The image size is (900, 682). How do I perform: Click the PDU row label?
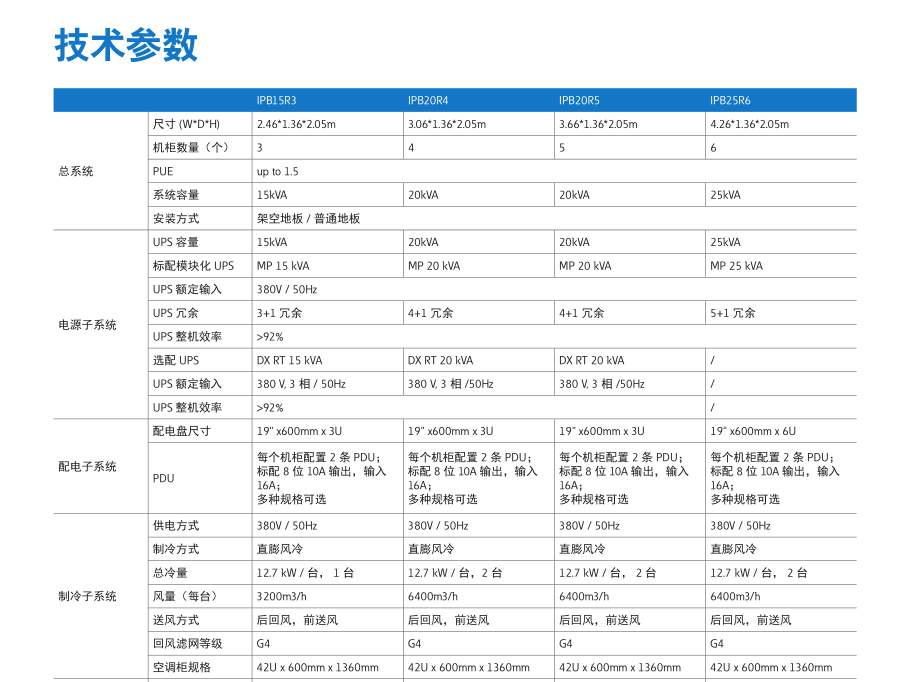(x=164, y=478)
